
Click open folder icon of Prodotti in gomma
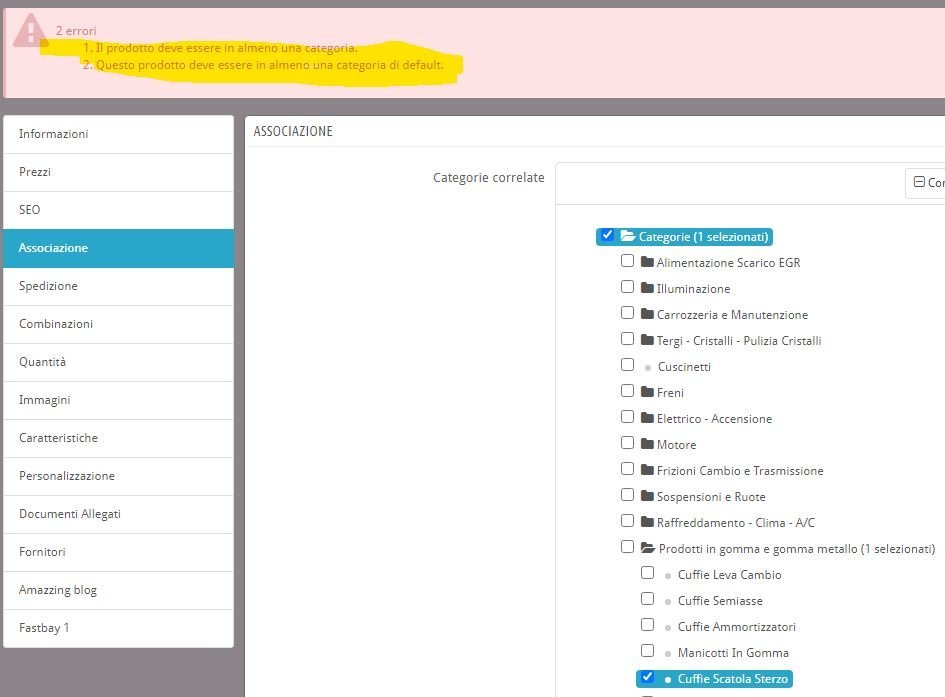coord(648,548)
